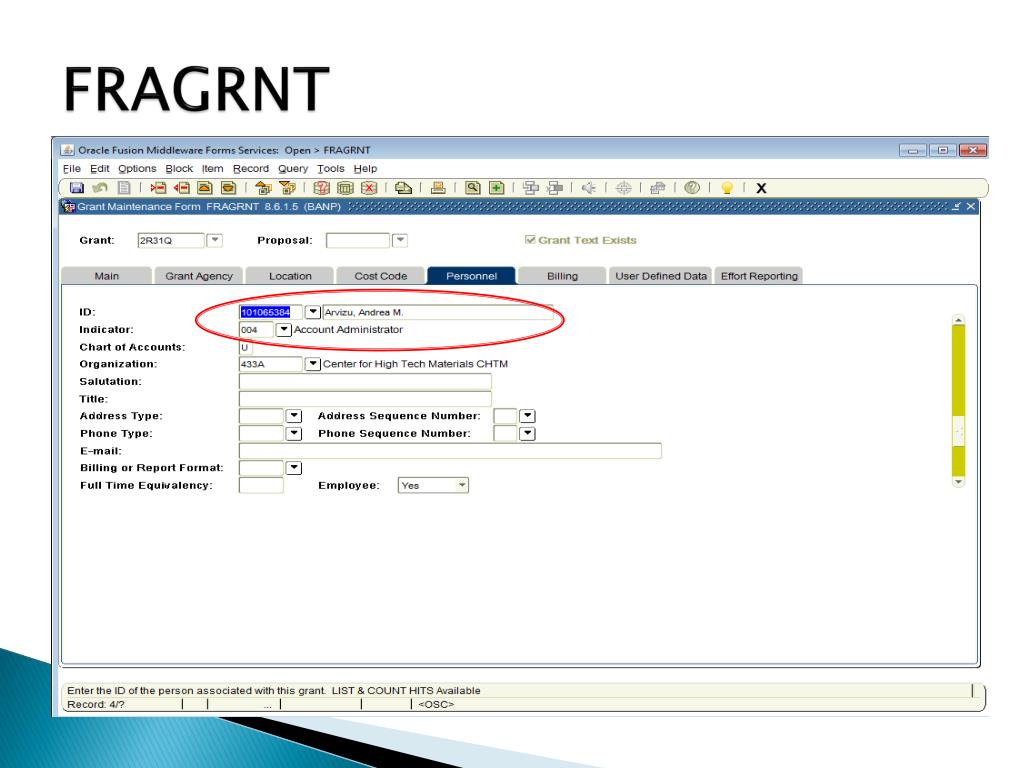Open View/Send Message toolbar icon
The image size is (1024, 768).
point(404,188)
